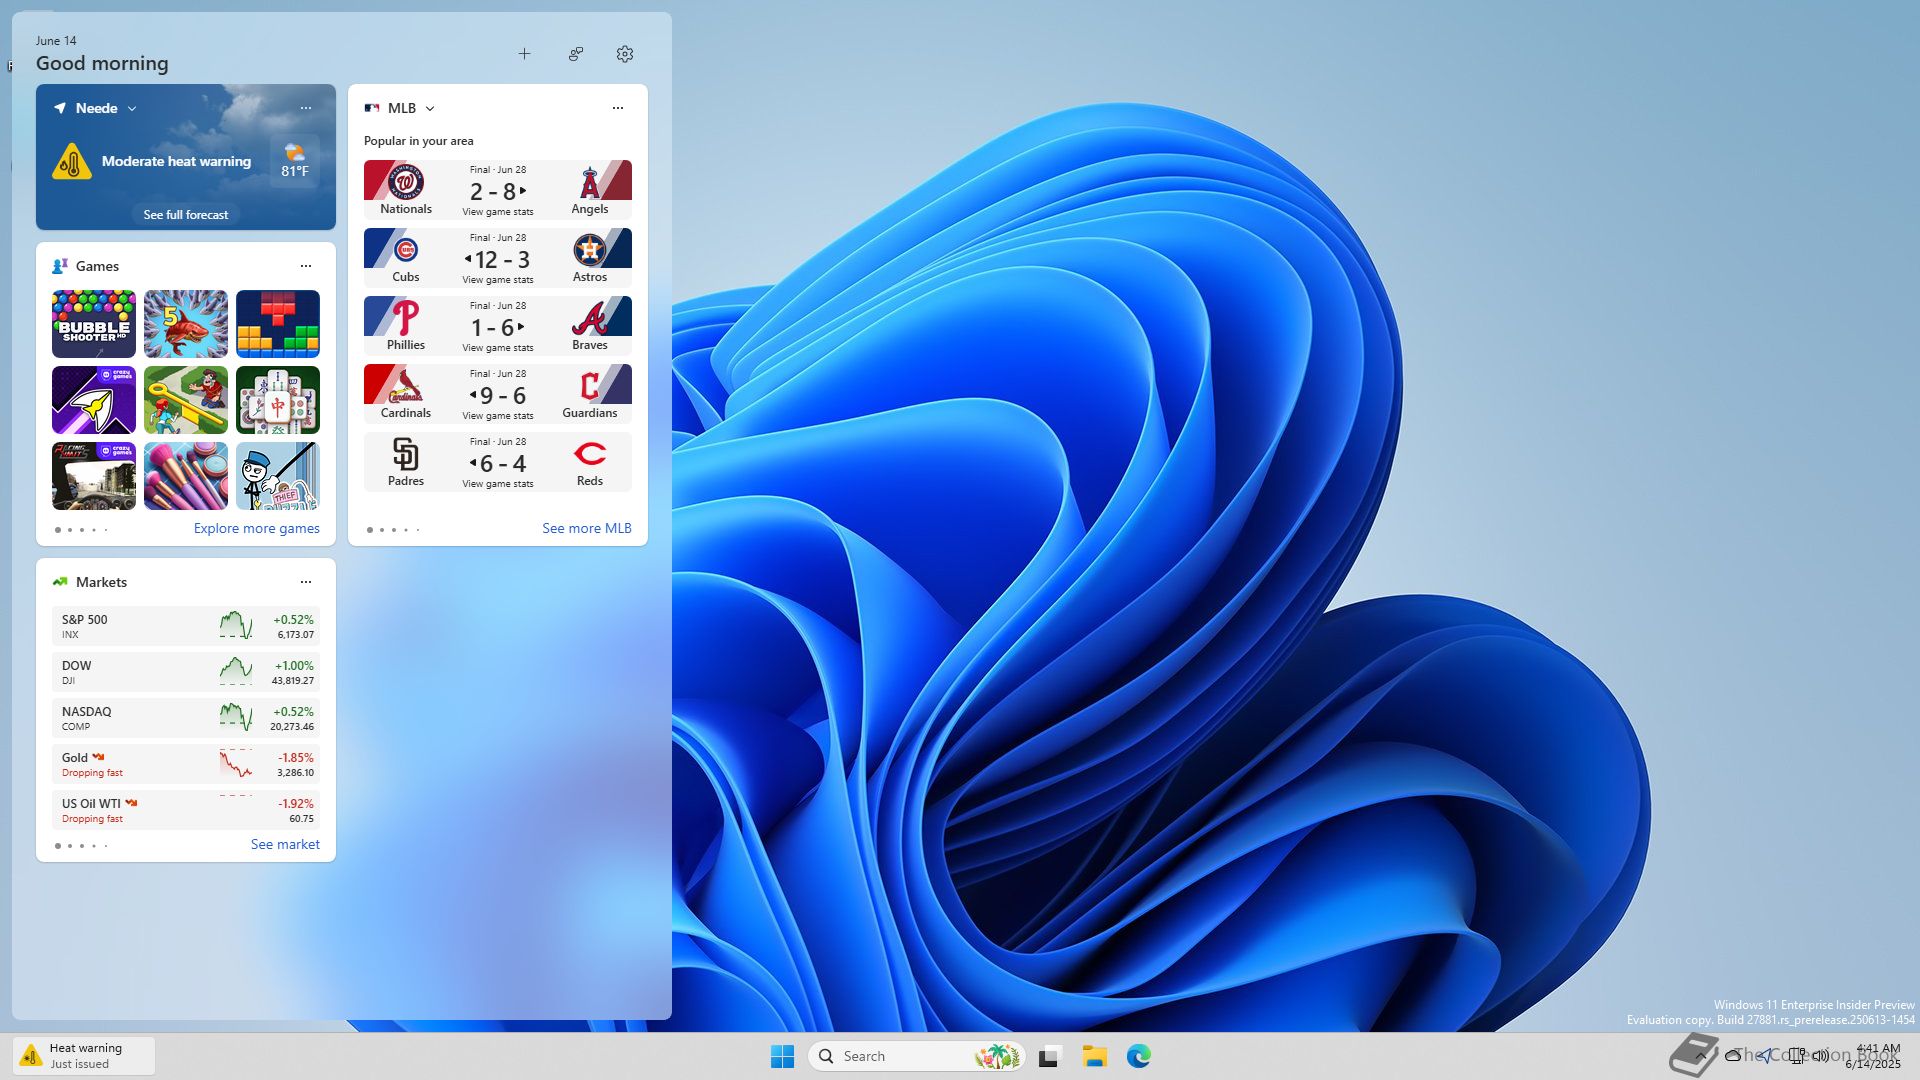Open the Mahjong game tile
Screen dimensions: 1920x1080
[x=278, y=400]
